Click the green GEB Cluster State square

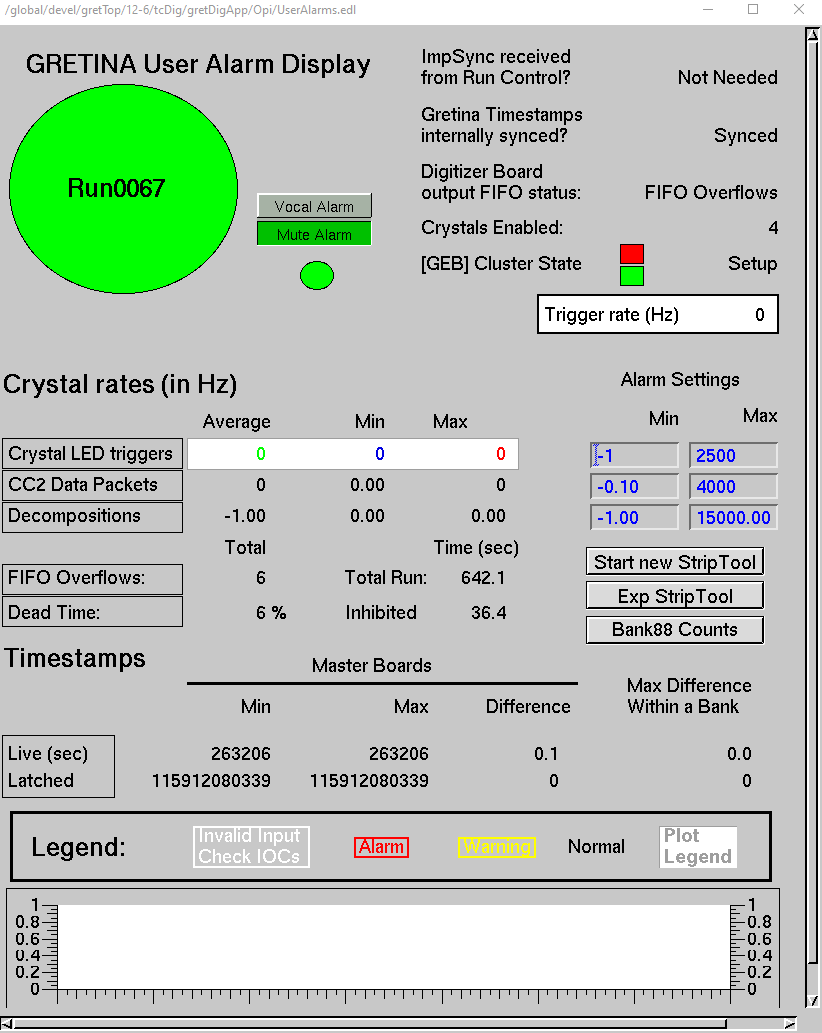coord(632,275)
